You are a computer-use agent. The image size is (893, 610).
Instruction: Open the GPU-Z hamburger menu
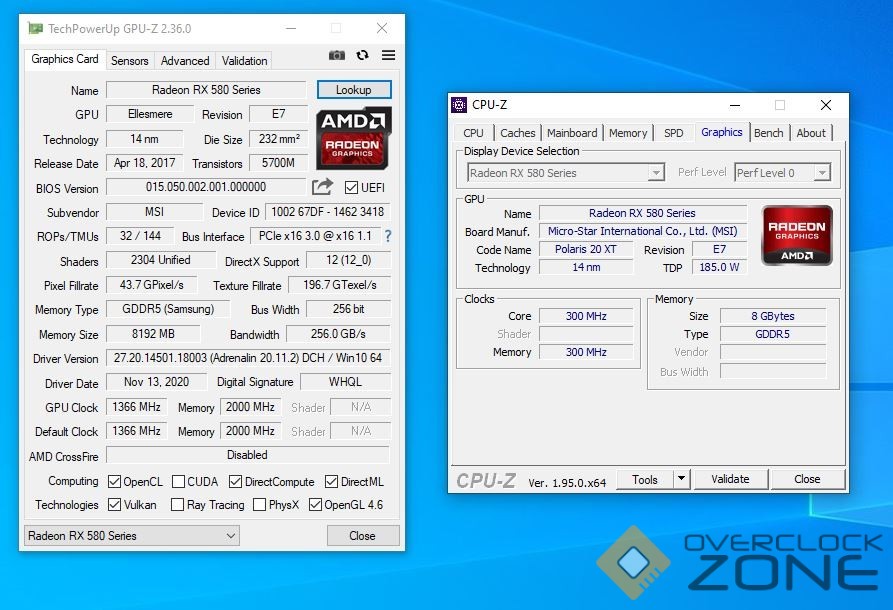point(388,56)
